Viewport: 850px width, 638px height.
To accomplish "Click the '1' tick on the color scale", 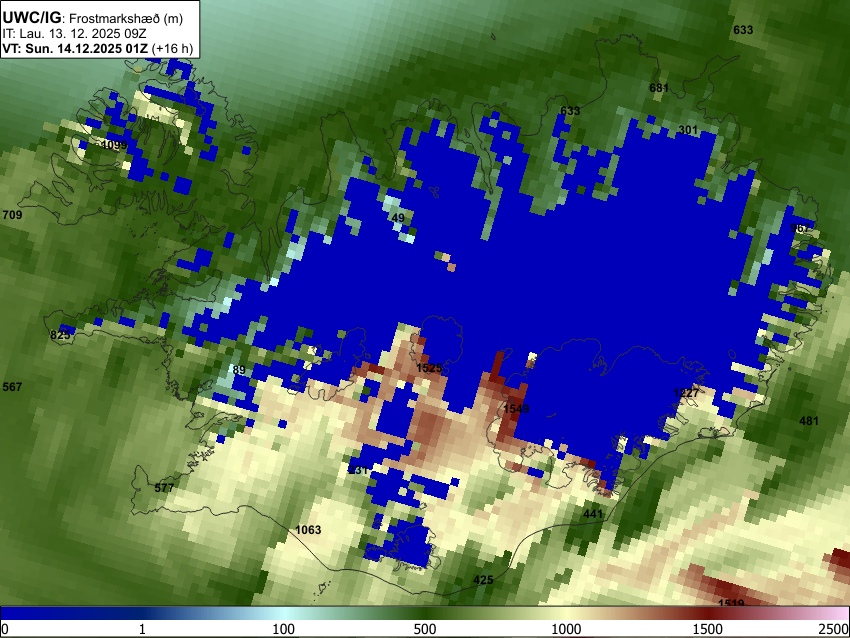I will pos(142,629).
